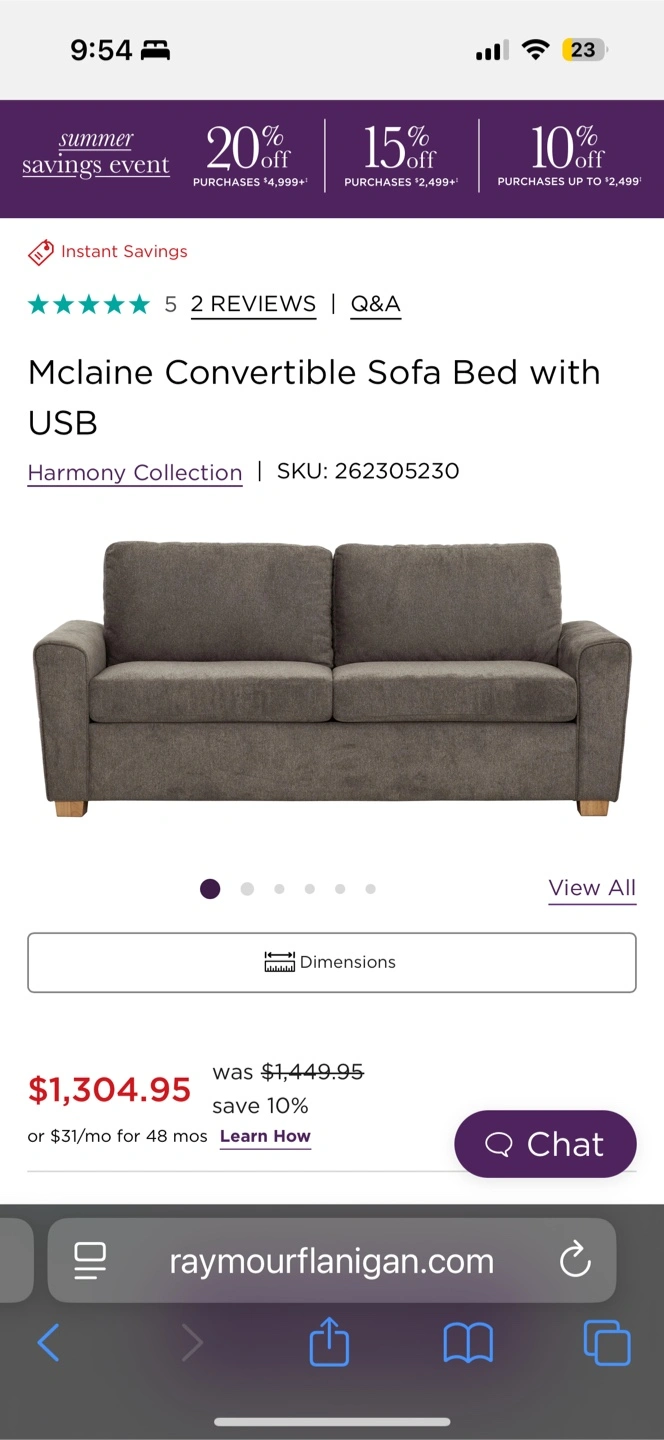
Task: Reload the page with refresh icon
Action: pyautogui.click(x=575, y=1261)
